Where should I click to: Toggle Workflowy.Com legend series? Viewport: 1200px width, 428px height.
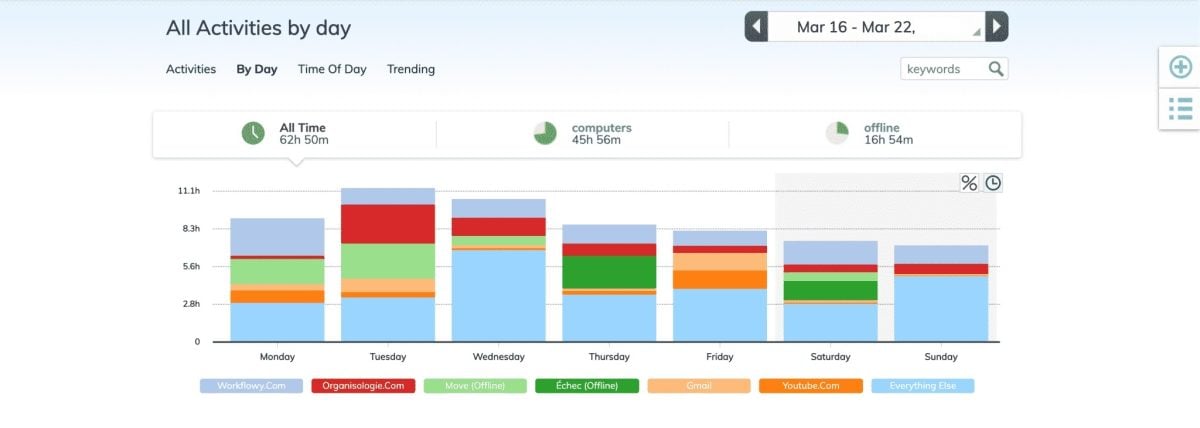tap(251, 385)
